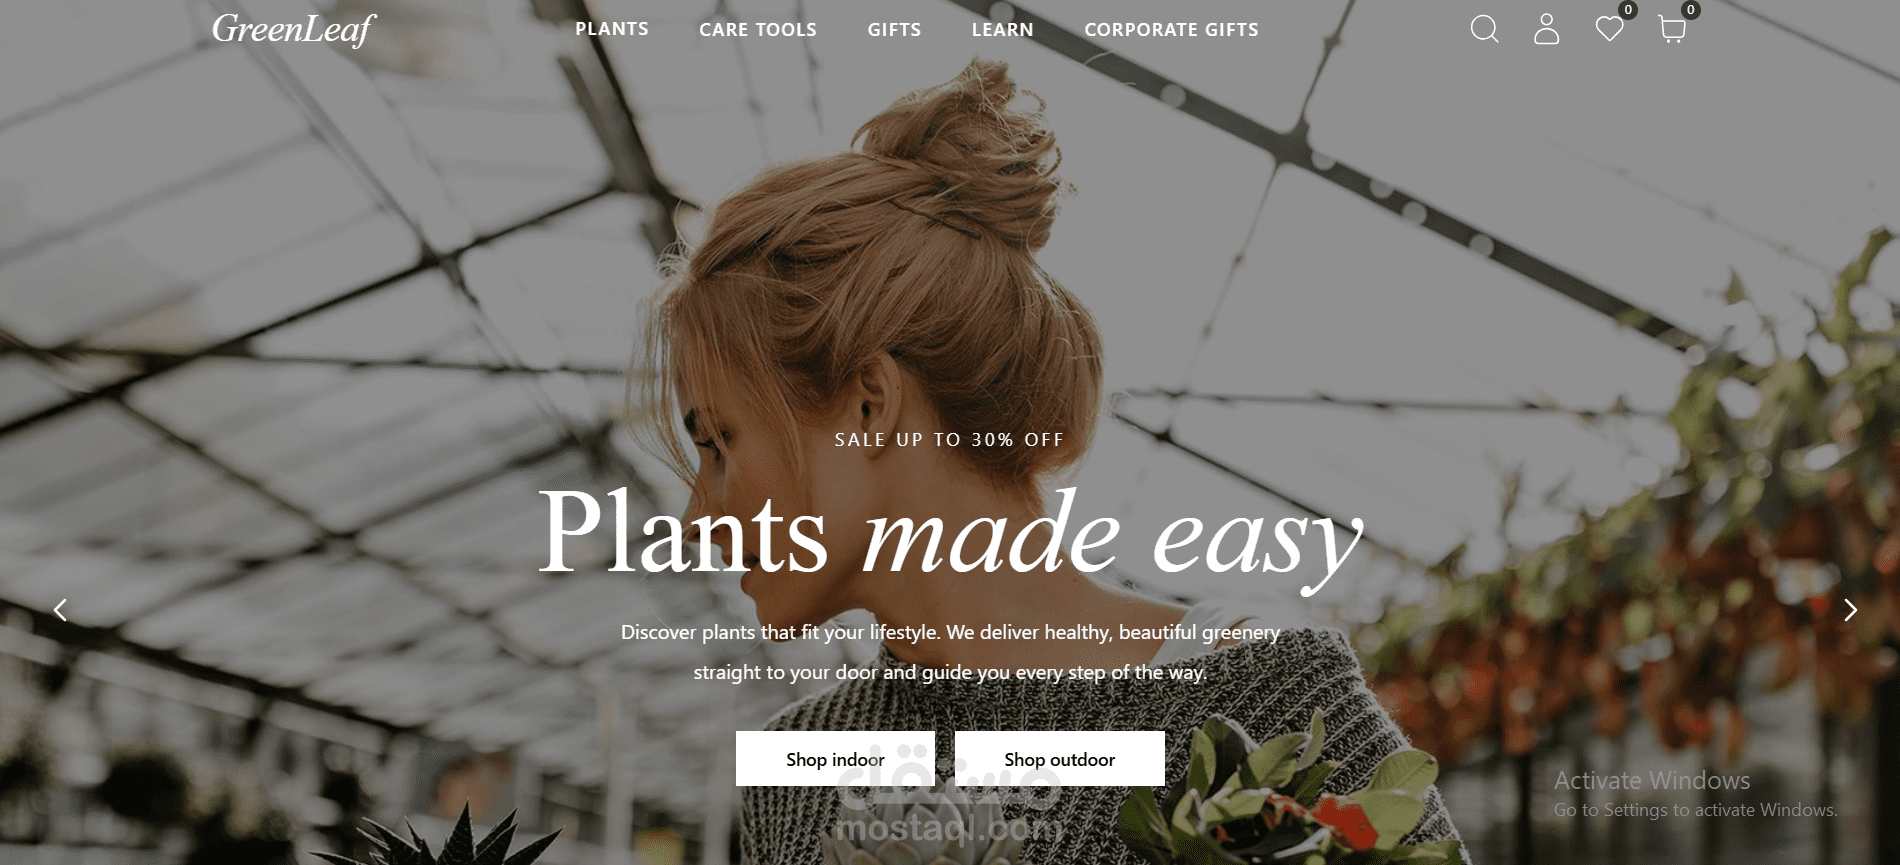Screen dimensions: 1900x865
Task: View the wishlist heart icon
Action: pyautogui.click(x=1609, y=30)
